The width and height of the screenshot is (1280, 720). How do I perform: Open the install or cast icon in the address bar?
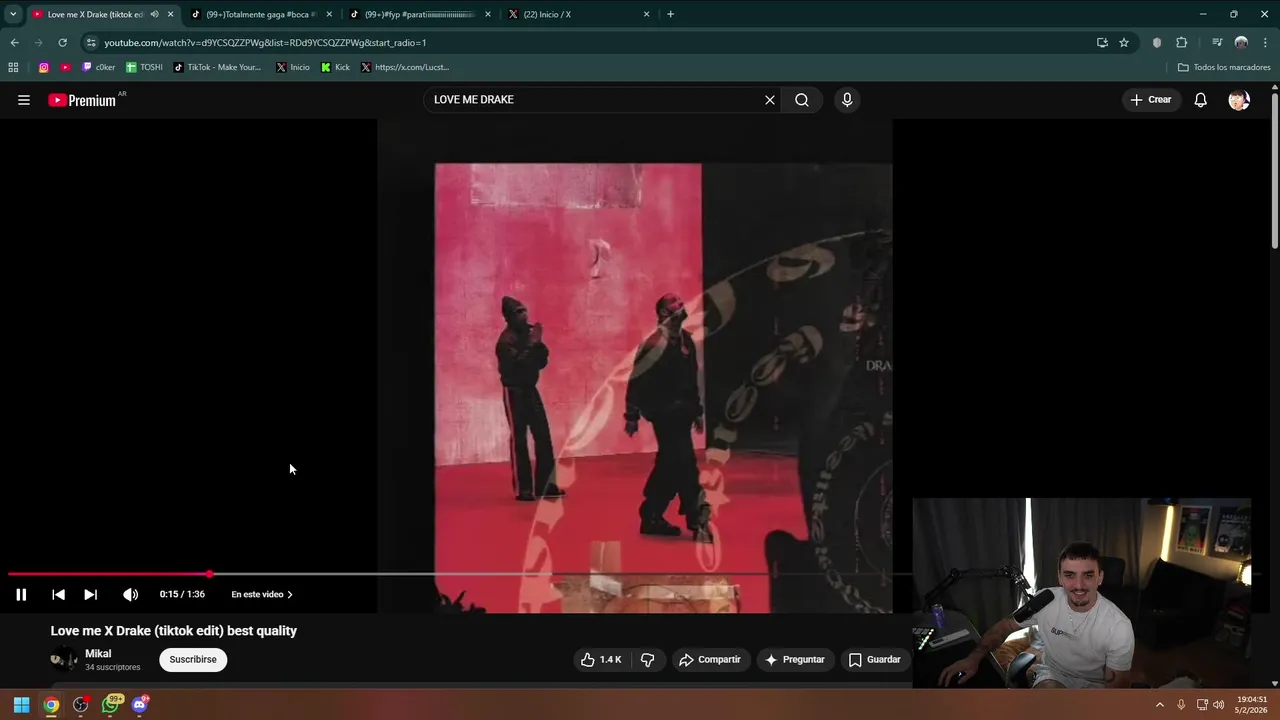click(1102, 42)
